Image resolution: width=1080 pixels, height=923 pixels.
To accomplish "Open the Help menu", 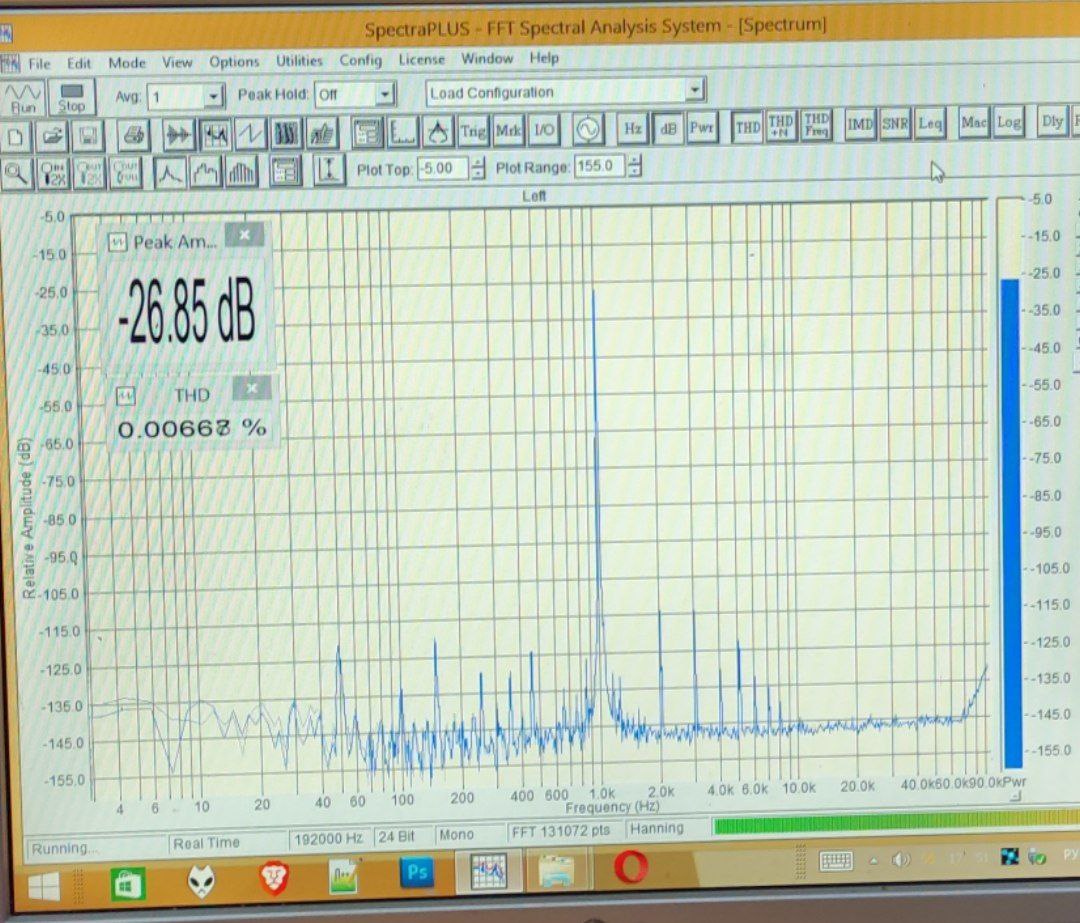I will pos(544,58).
